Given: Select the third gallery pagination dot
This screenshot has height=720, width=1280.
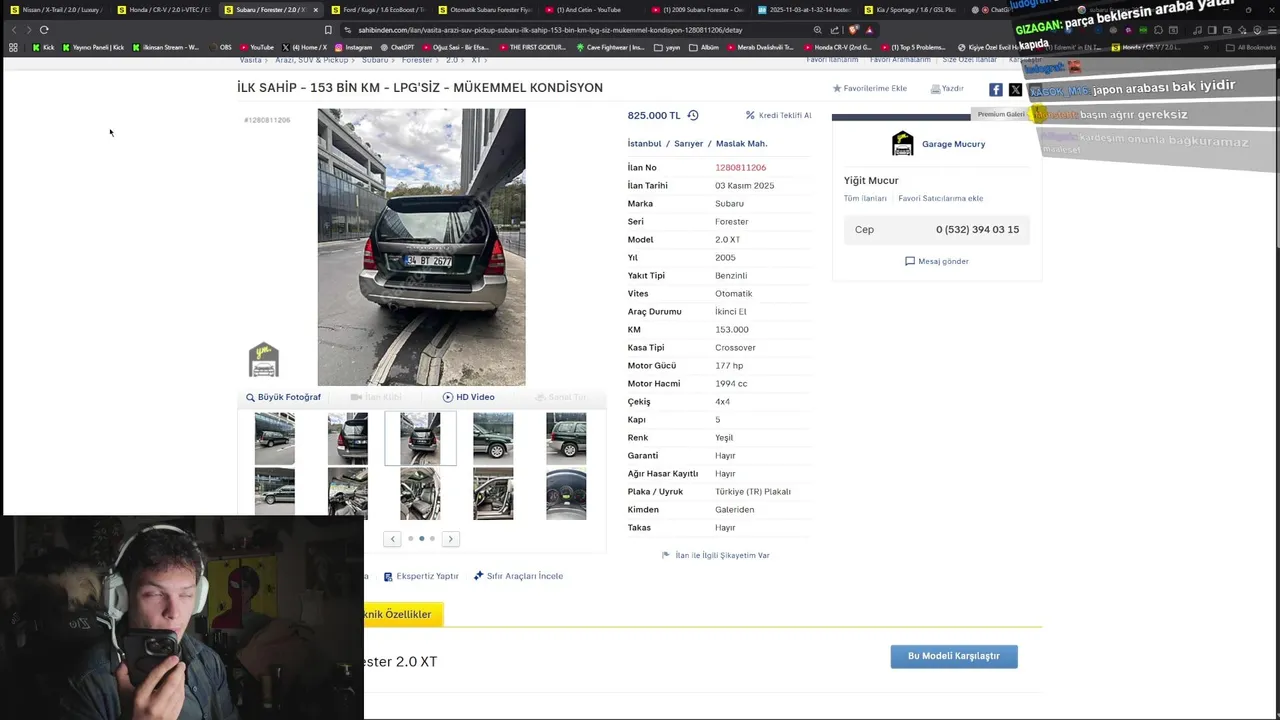Looking at the screenshot, I should 432,539.
